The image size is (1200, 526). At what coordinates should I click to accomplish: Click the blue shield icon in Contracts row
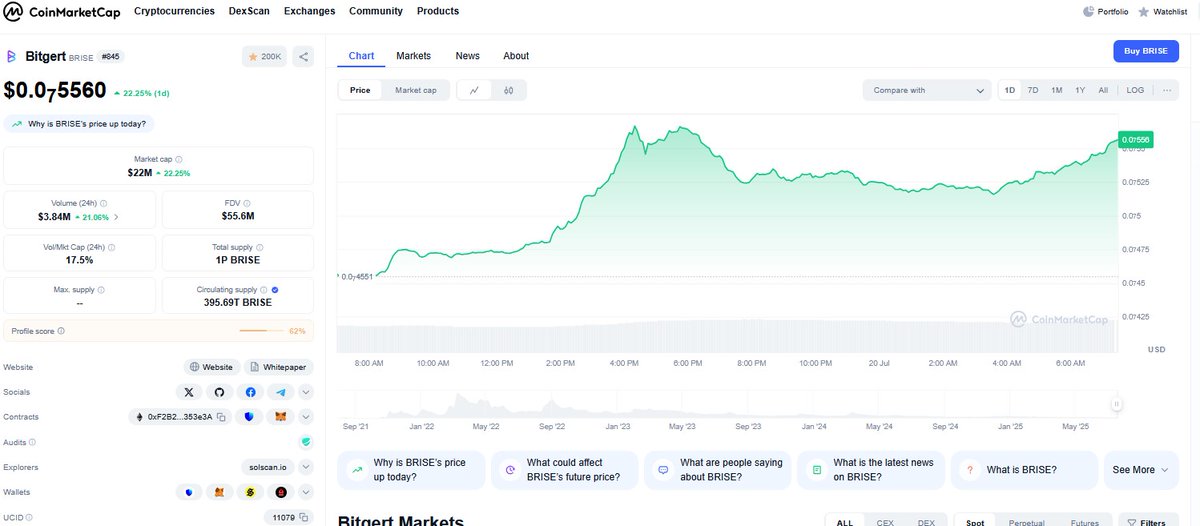(x=250, y=417)
